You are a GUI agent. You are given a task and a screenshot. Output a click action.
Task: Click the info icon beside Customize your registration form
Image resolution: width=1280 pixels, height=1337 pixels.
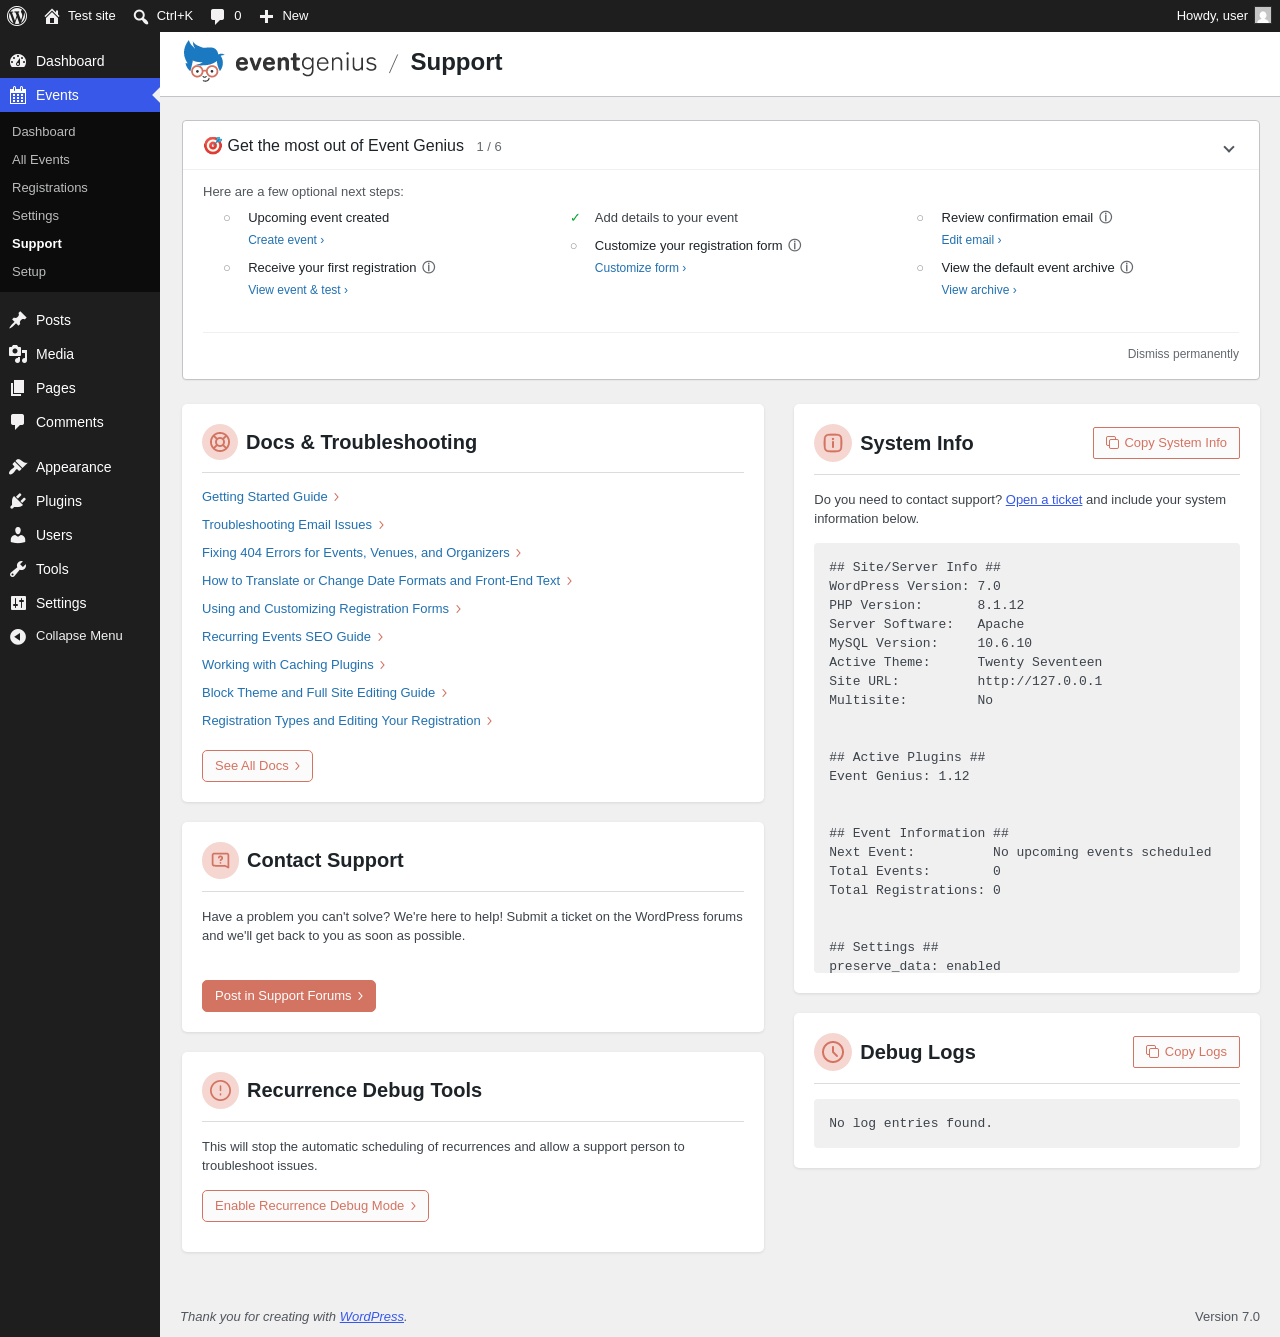pos(795,245)
